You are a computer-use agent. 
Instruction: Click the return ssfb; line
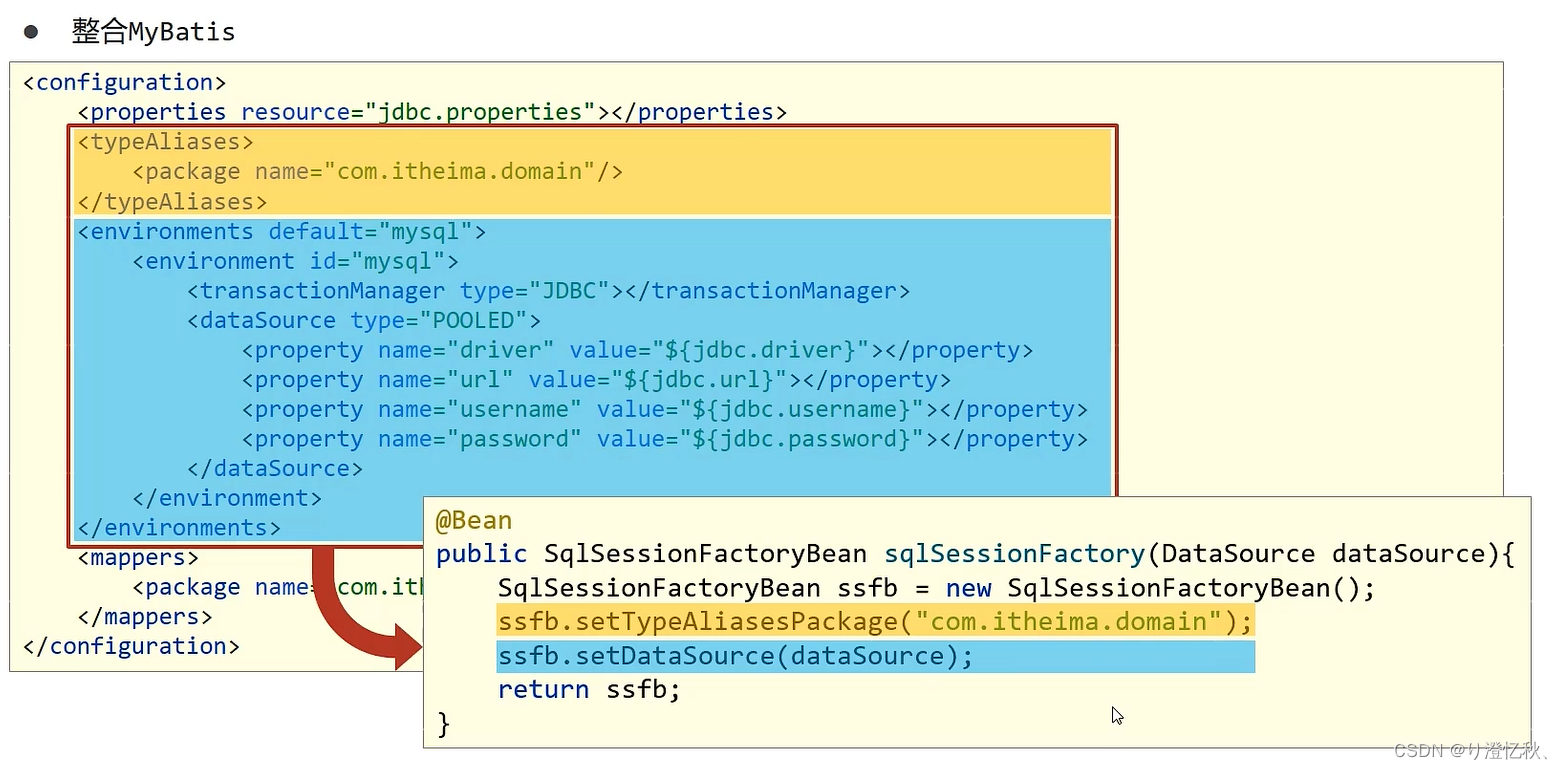[589, 690]
